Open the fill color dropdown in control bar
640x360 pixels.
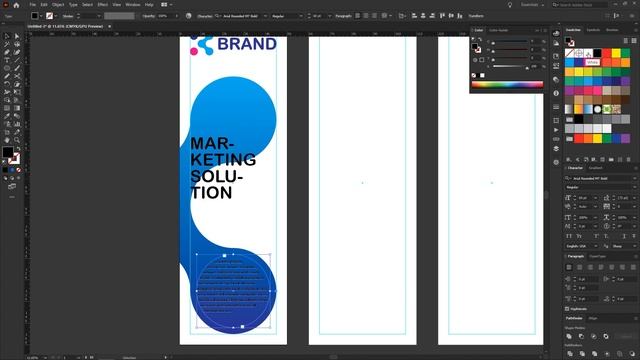point(41,16)
